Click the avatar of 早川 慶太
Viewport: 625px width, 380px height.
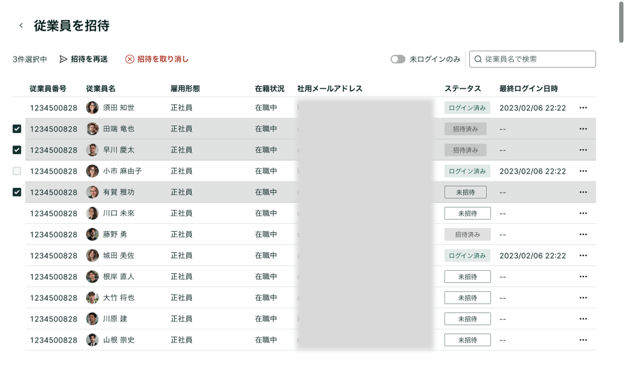tap(92, 150)
